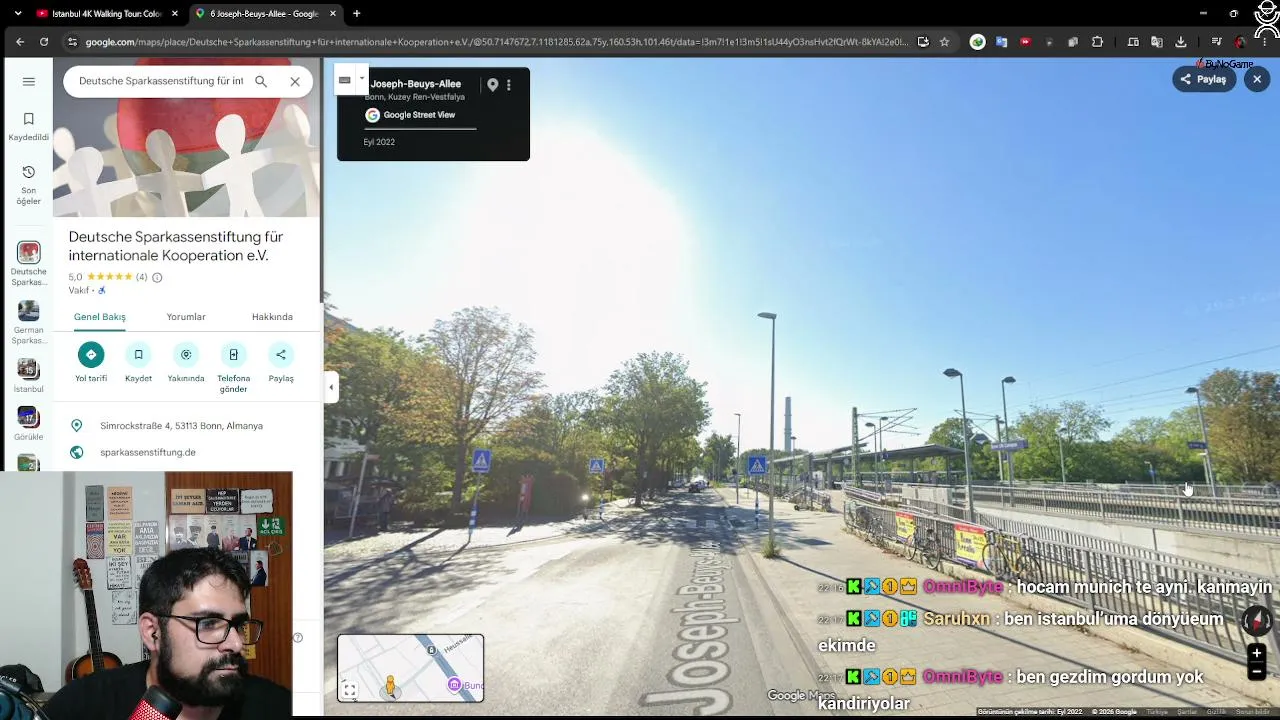Click the keyboard input tools icon
Viewport: 1280px width, 720px height.
[x=344, y=80]
